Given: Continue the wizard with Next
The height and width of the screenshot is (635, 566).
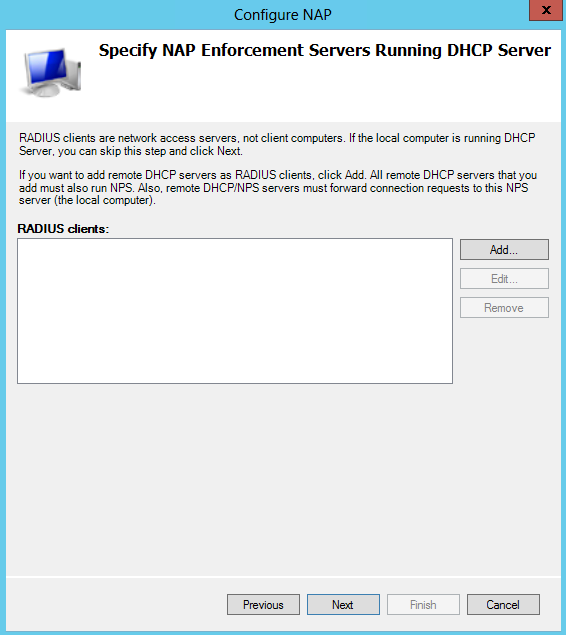Looking at the screenshot, I should (343, 605).
